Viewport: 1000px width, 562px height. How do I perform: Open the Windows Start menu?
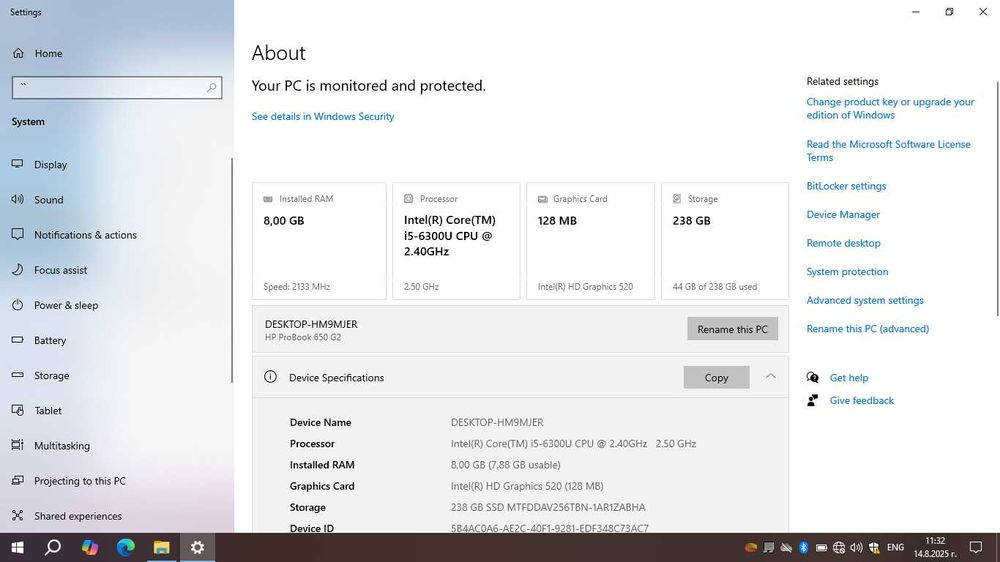(18, 547)
